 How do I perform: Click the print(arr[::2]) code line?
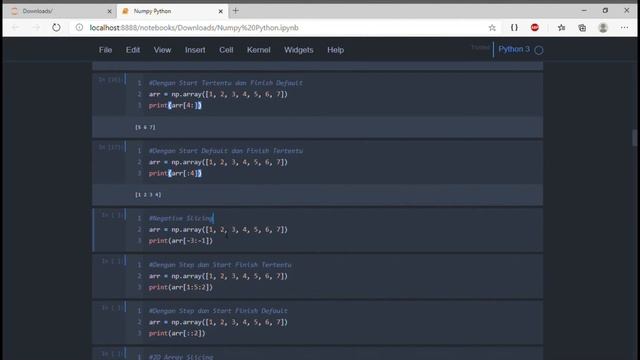[x=177, y=333]
